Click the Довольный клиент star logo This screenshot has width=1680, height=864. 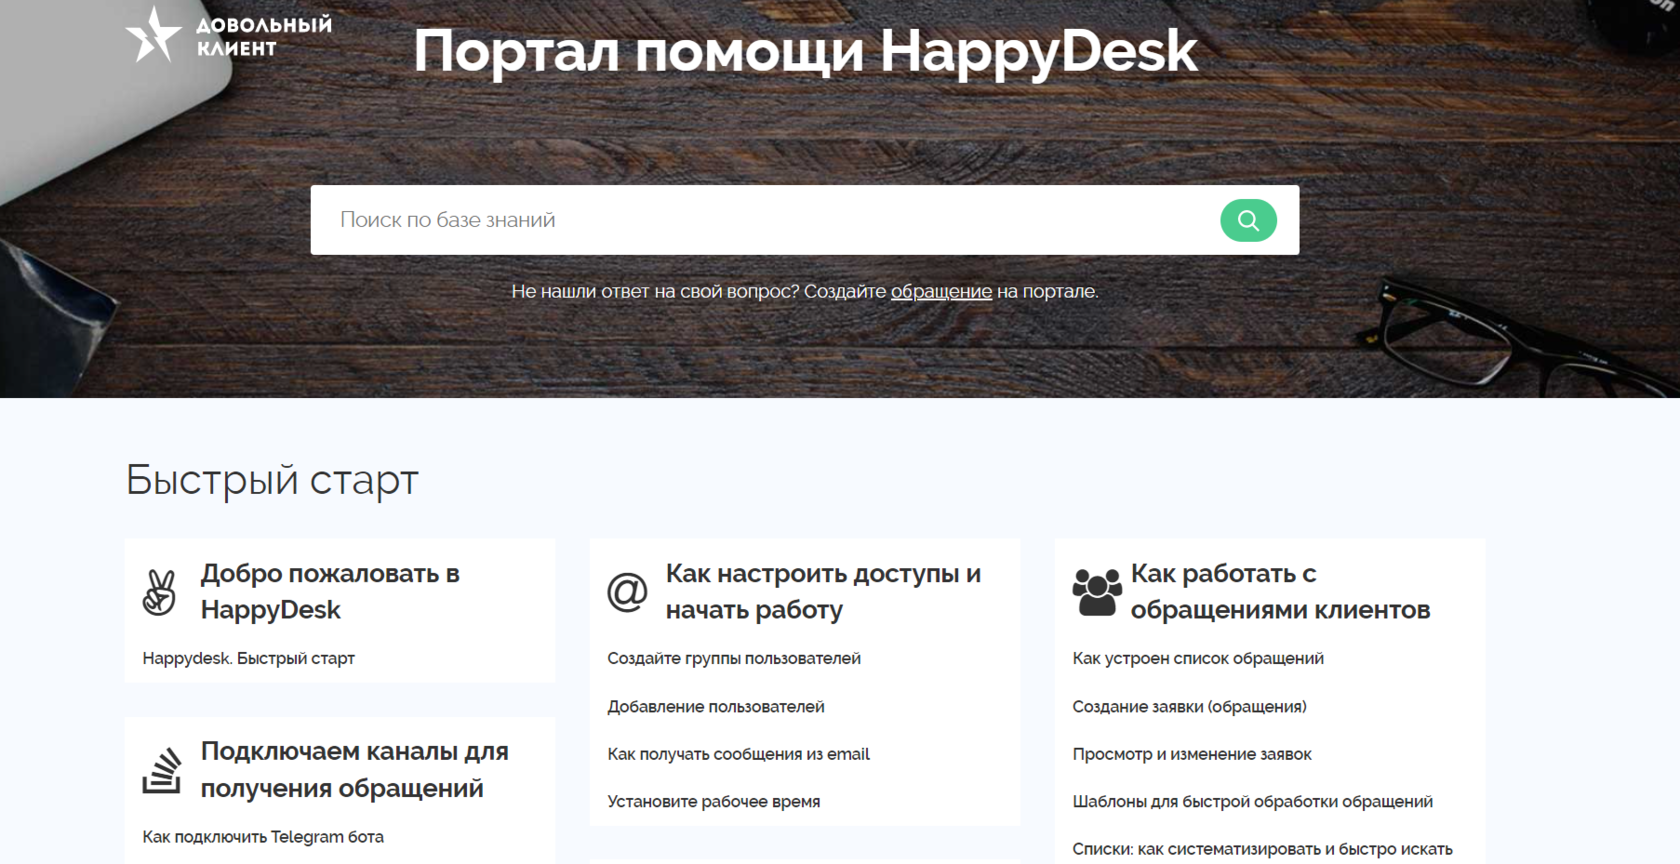tap(229, 35)
